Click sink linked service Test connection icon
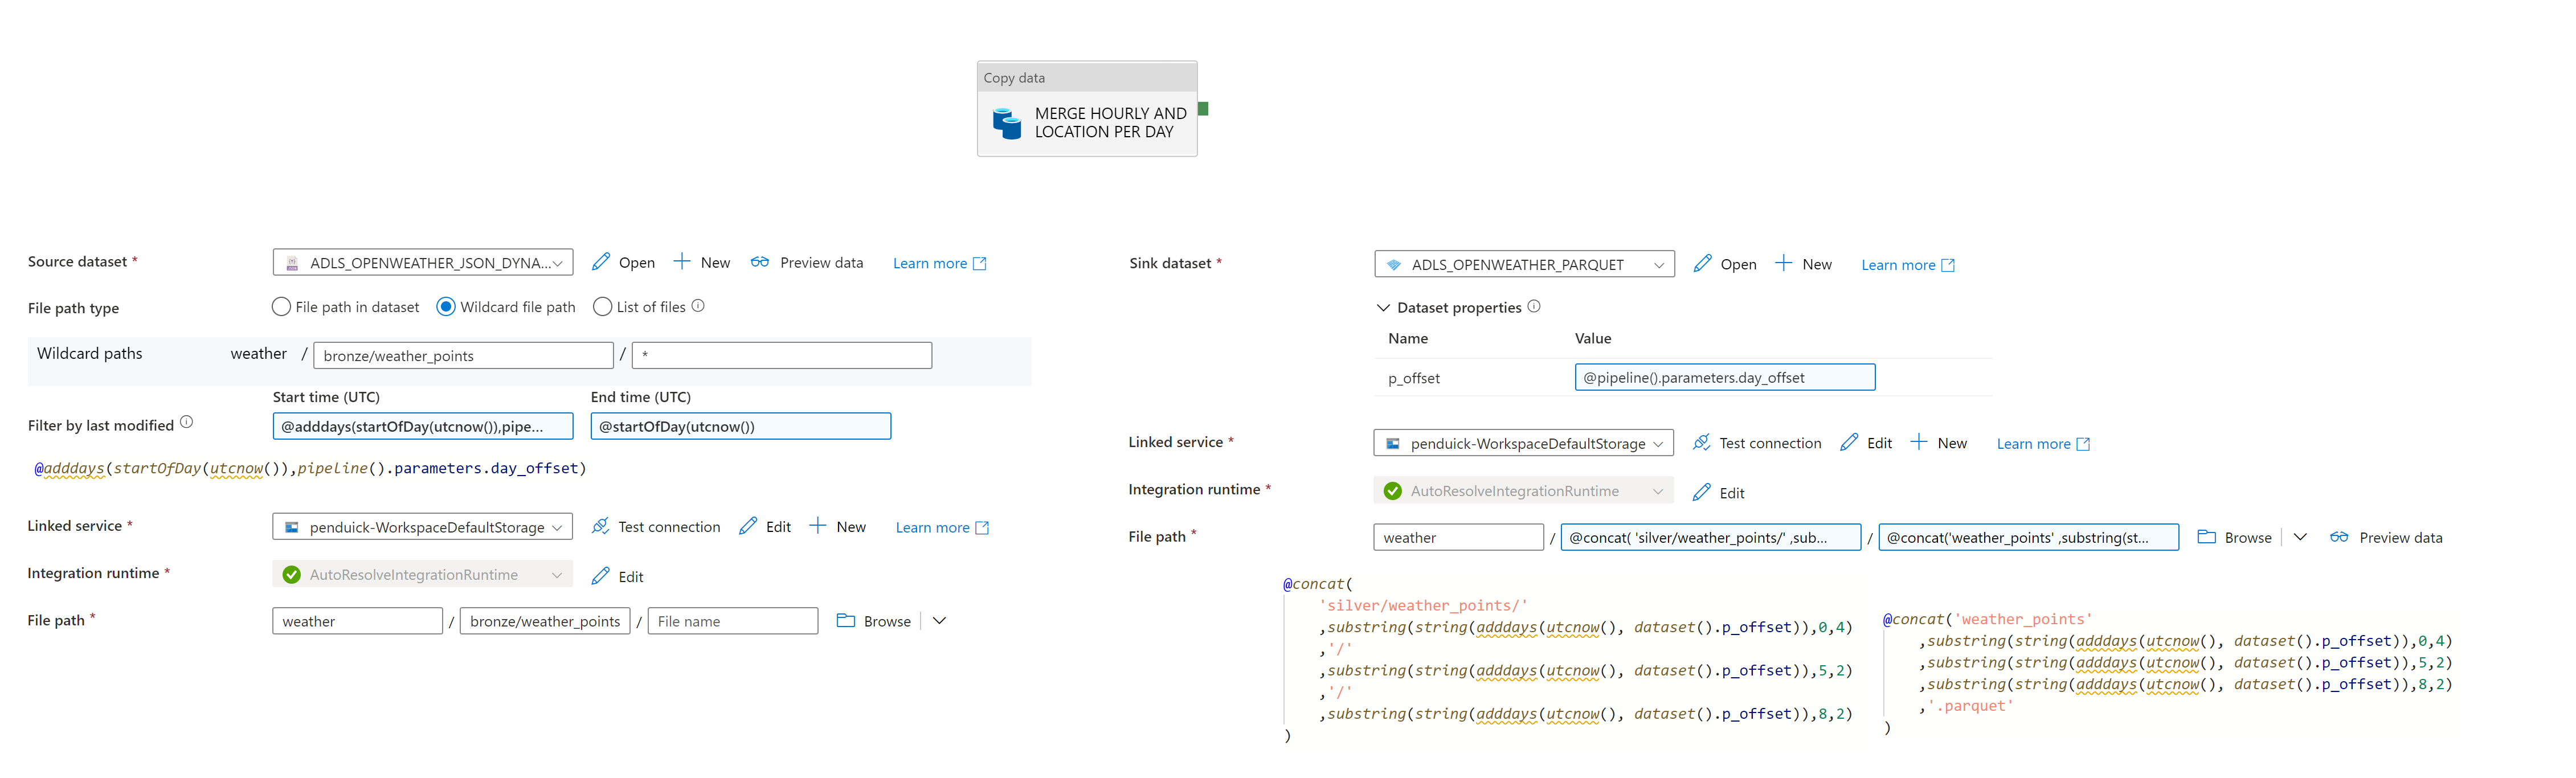This screenshot has width=2576, height=778. [x=1701, y=443]
